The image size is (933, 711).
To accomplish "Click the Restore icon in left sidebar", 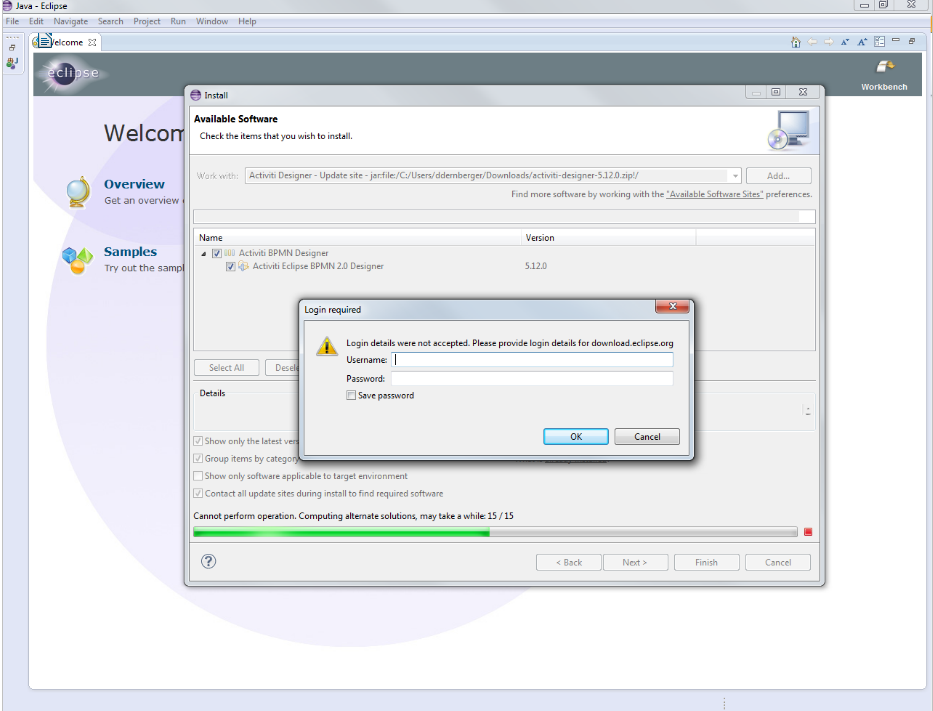I will pos(12,47).
